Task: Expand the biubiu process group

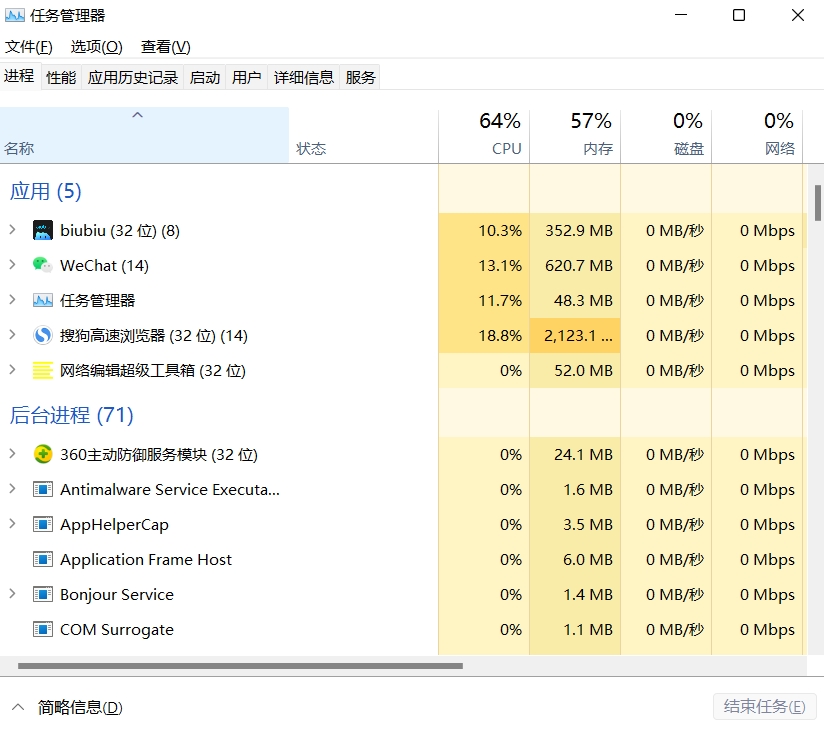Action: [x=12, y=231]
